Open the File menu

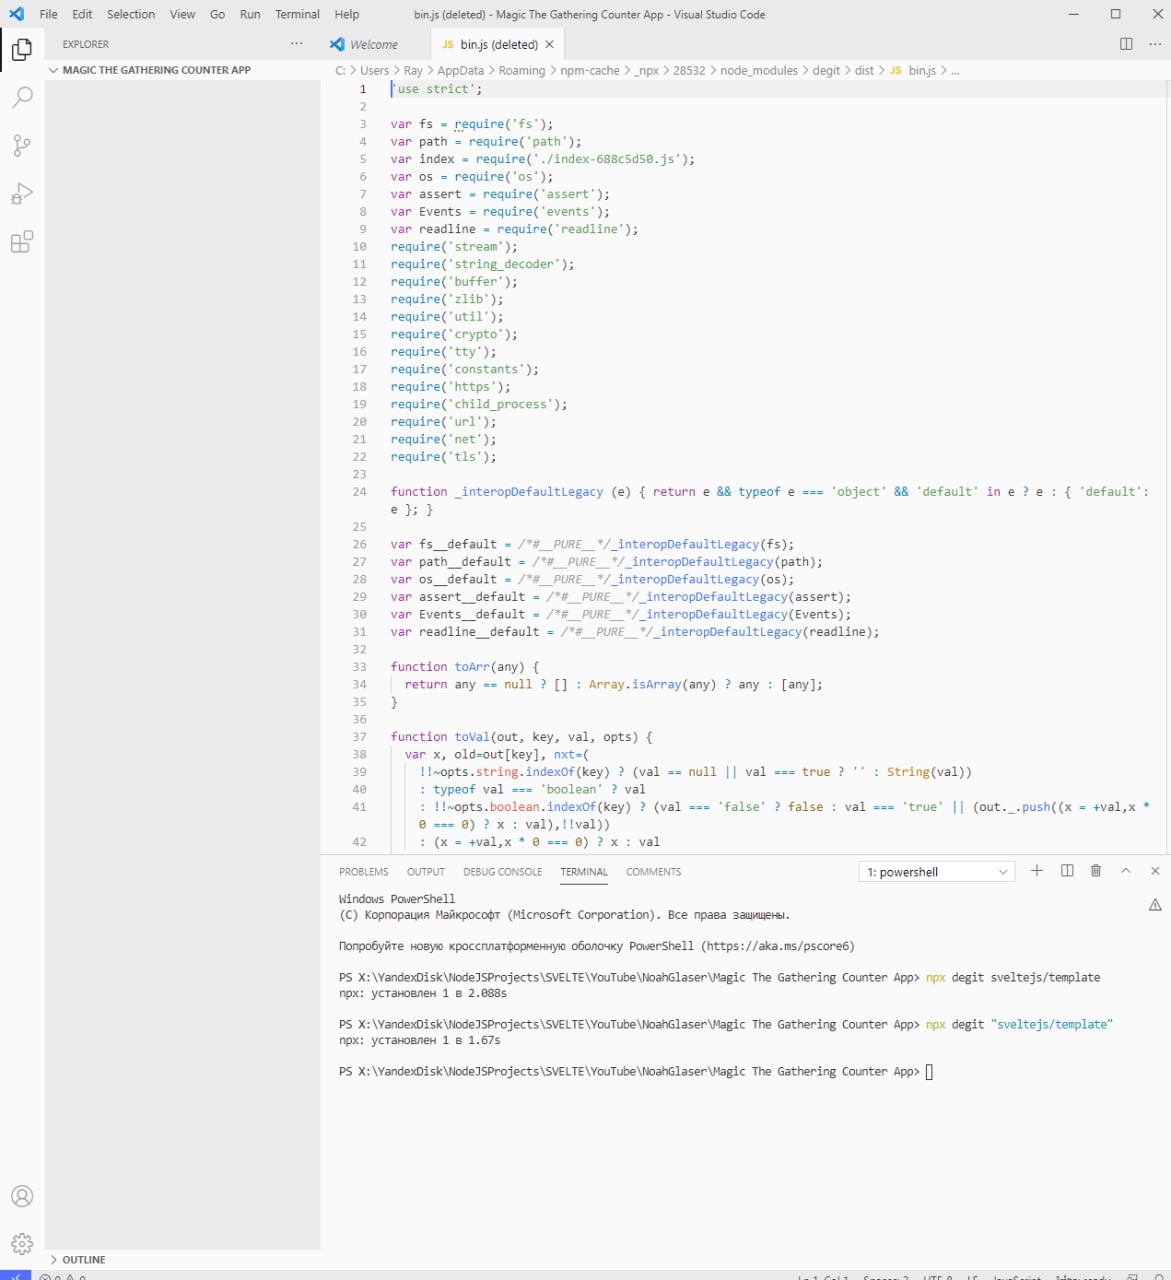coord(48,14)
